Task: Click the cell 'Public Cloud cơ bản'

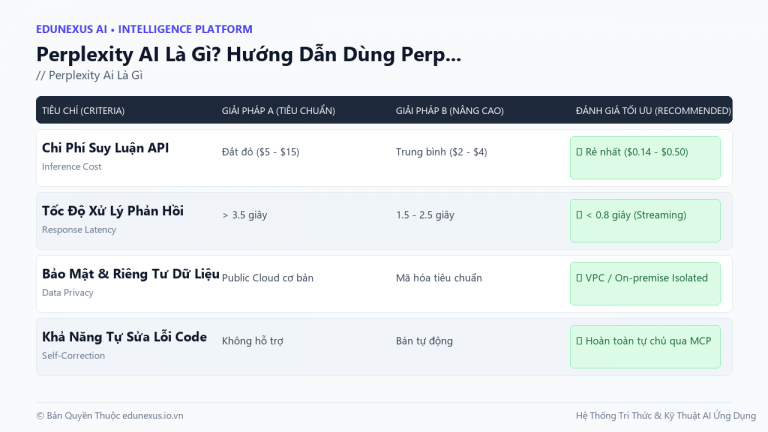Action: 267,278
